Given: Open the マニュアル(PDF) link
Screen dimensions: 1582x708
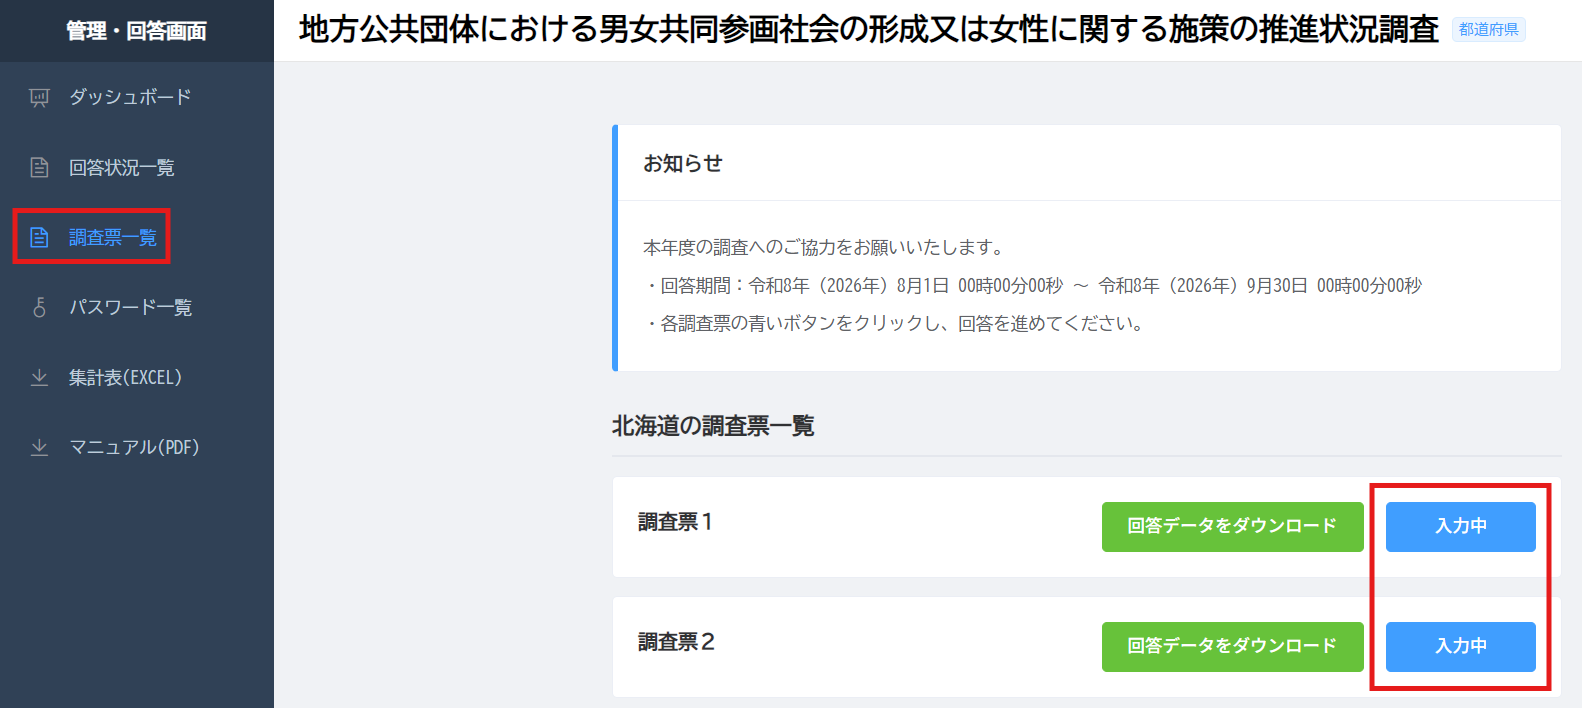Looking at the screenshot, I should point(134,447).
